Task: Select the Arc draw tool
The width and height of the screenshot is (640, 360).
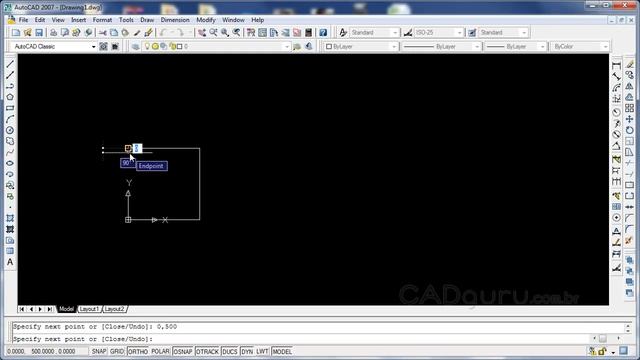Action: point(10,119)
